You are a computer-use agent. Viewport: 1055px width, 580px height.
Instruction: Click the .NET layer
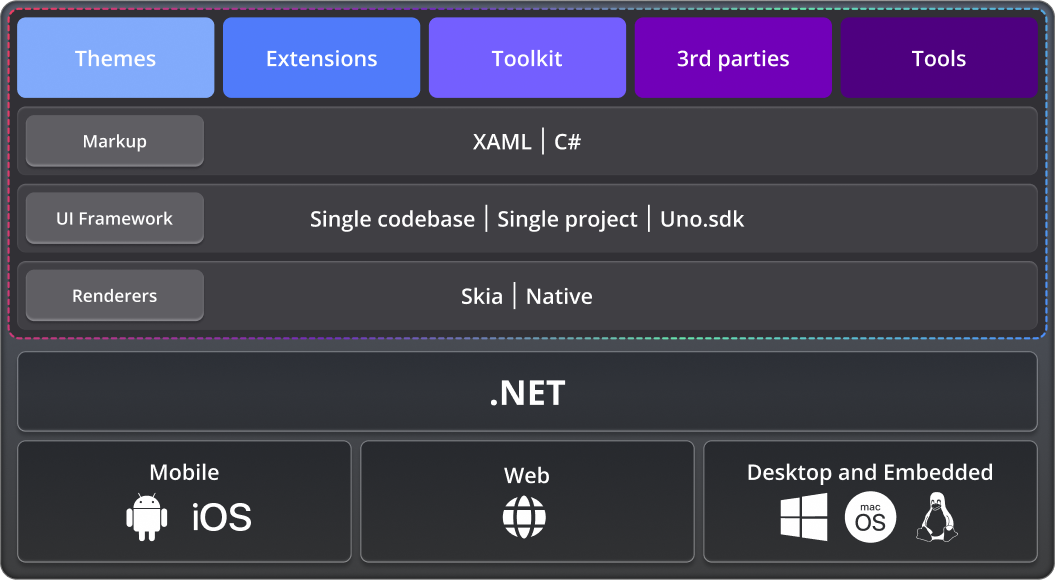(527, 392)
